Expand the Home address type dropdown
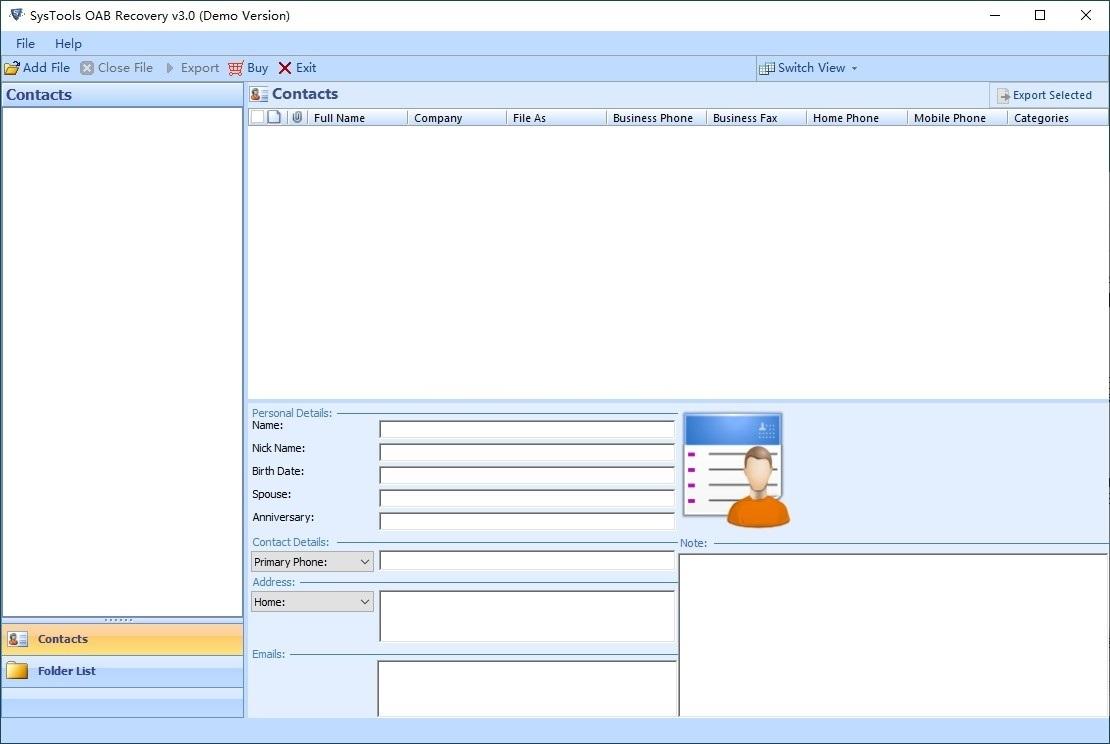This screenshot has width=1110, height=744. [312, 602]
